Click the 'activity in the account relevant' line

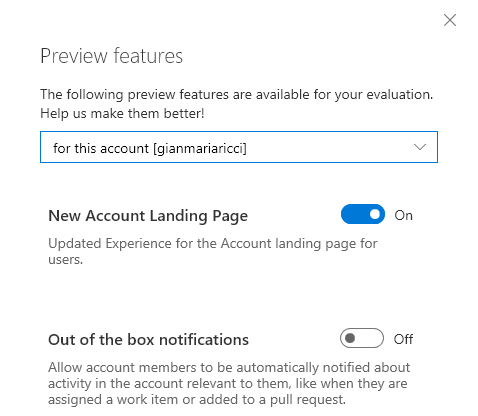pos(228,384)
